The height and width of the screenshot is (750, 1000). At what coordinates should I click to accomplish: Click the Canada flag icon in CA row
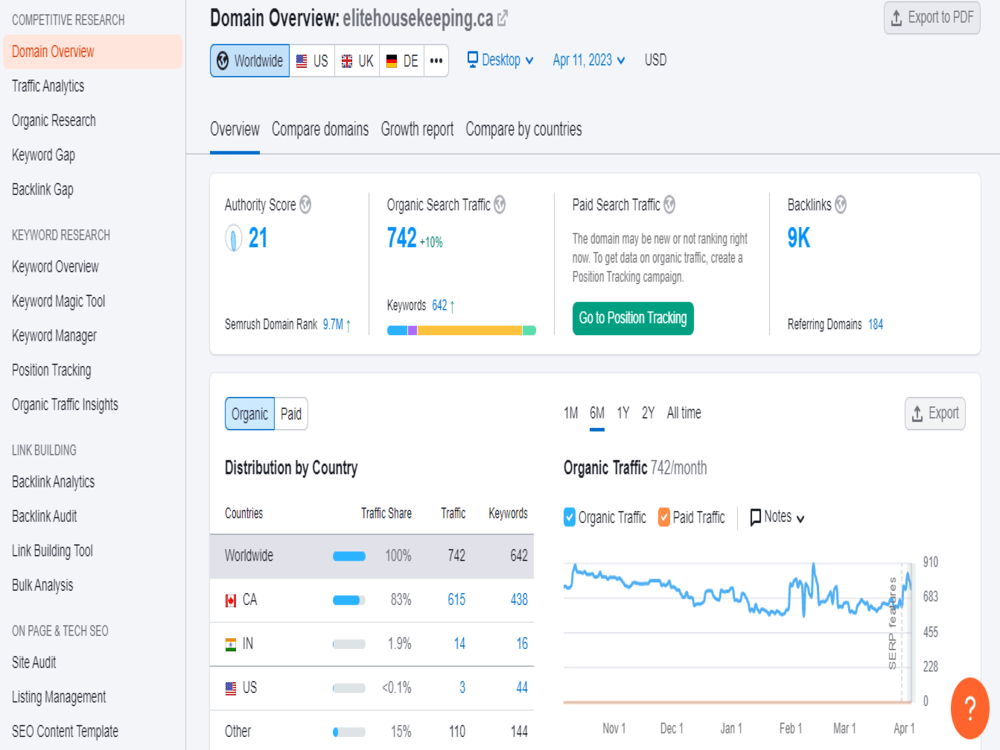231,600
